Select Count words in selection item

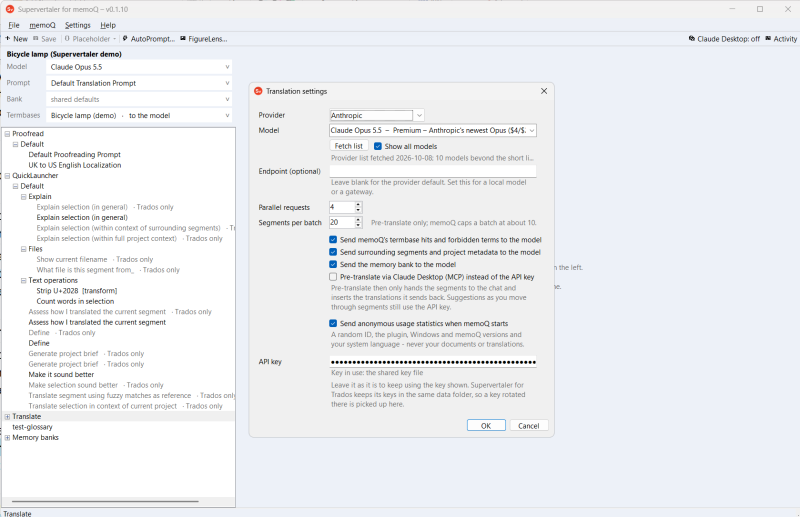coord(75,301)
